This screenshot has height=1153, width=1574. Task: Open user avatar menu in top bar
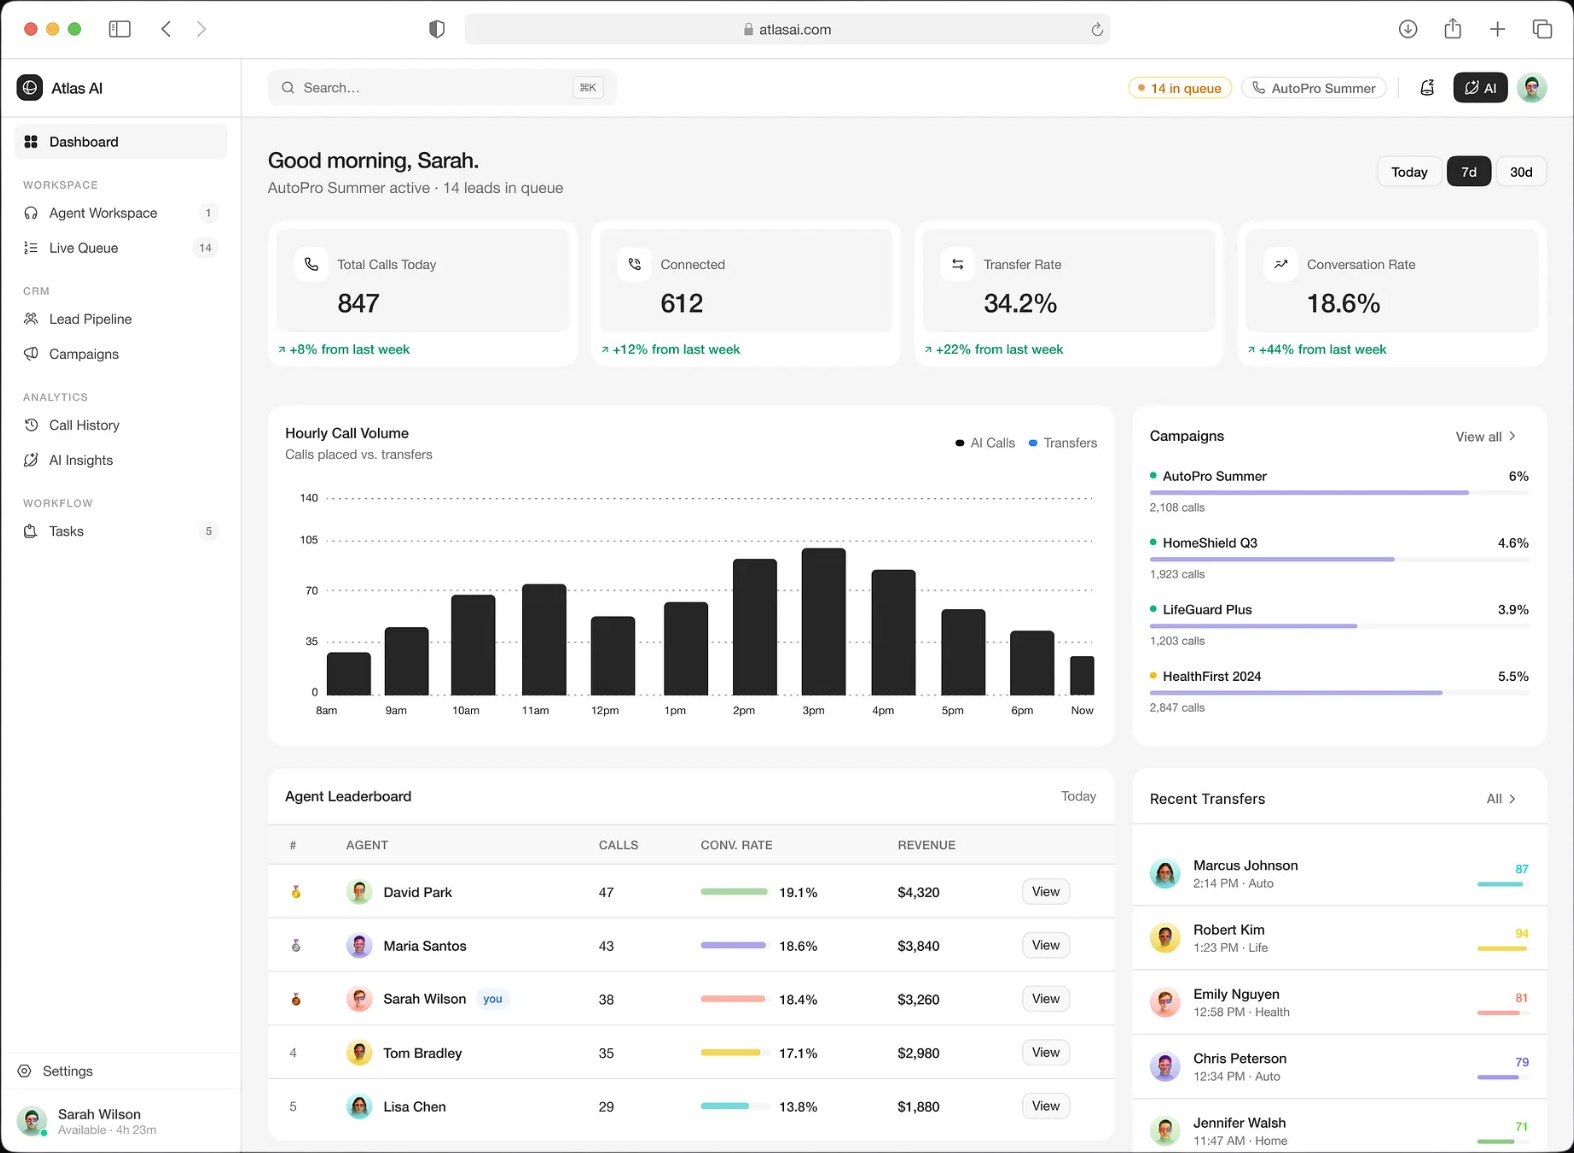1532,88
